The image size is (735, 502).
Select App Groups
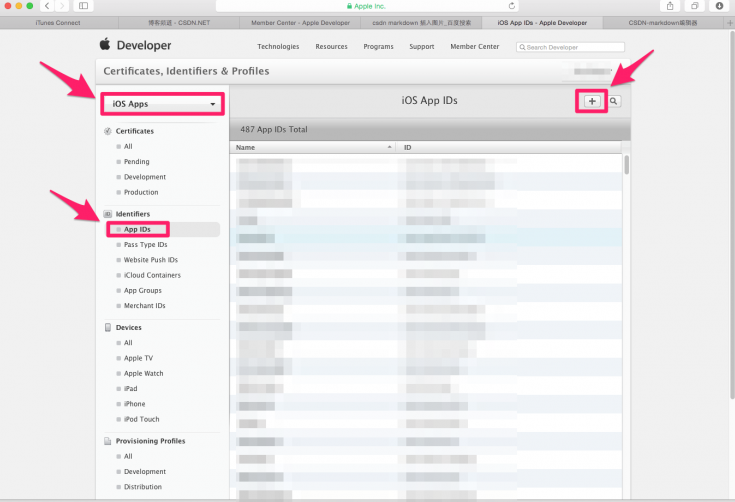[x=142, y=291]
